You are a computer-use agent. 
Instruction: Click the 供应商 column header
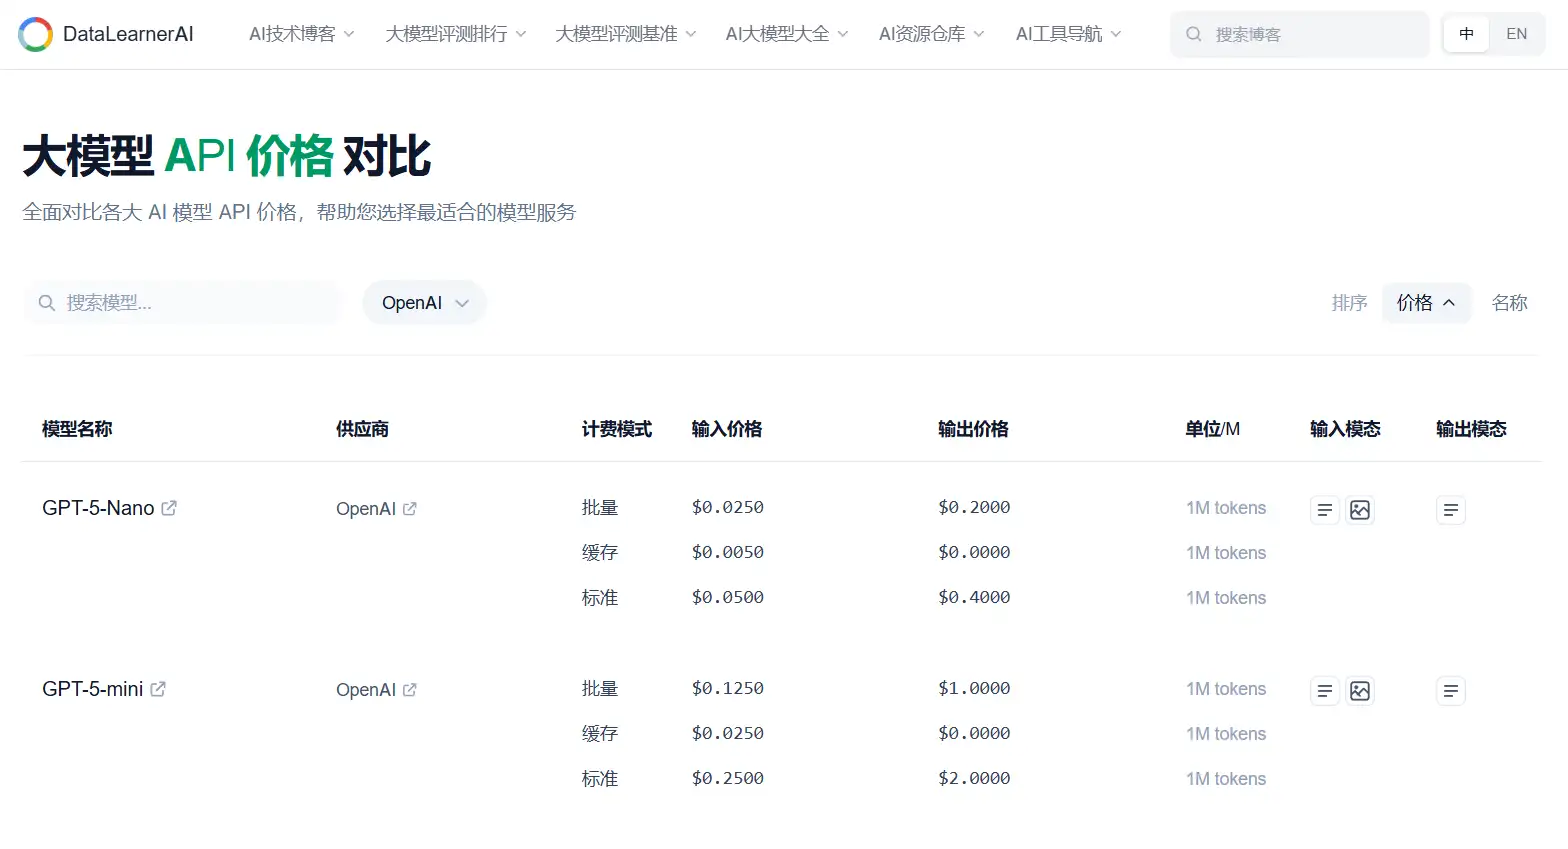point(362,429)
